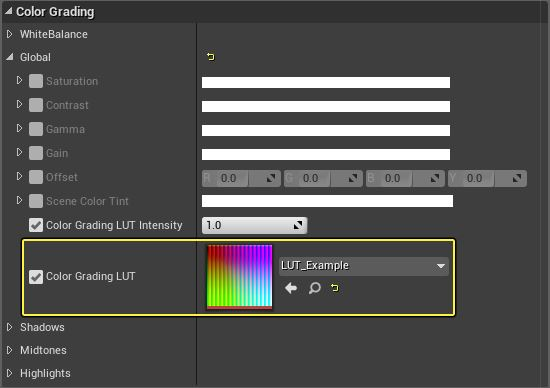
Task: Click the Color Grading section title
Action: (55, 12)
